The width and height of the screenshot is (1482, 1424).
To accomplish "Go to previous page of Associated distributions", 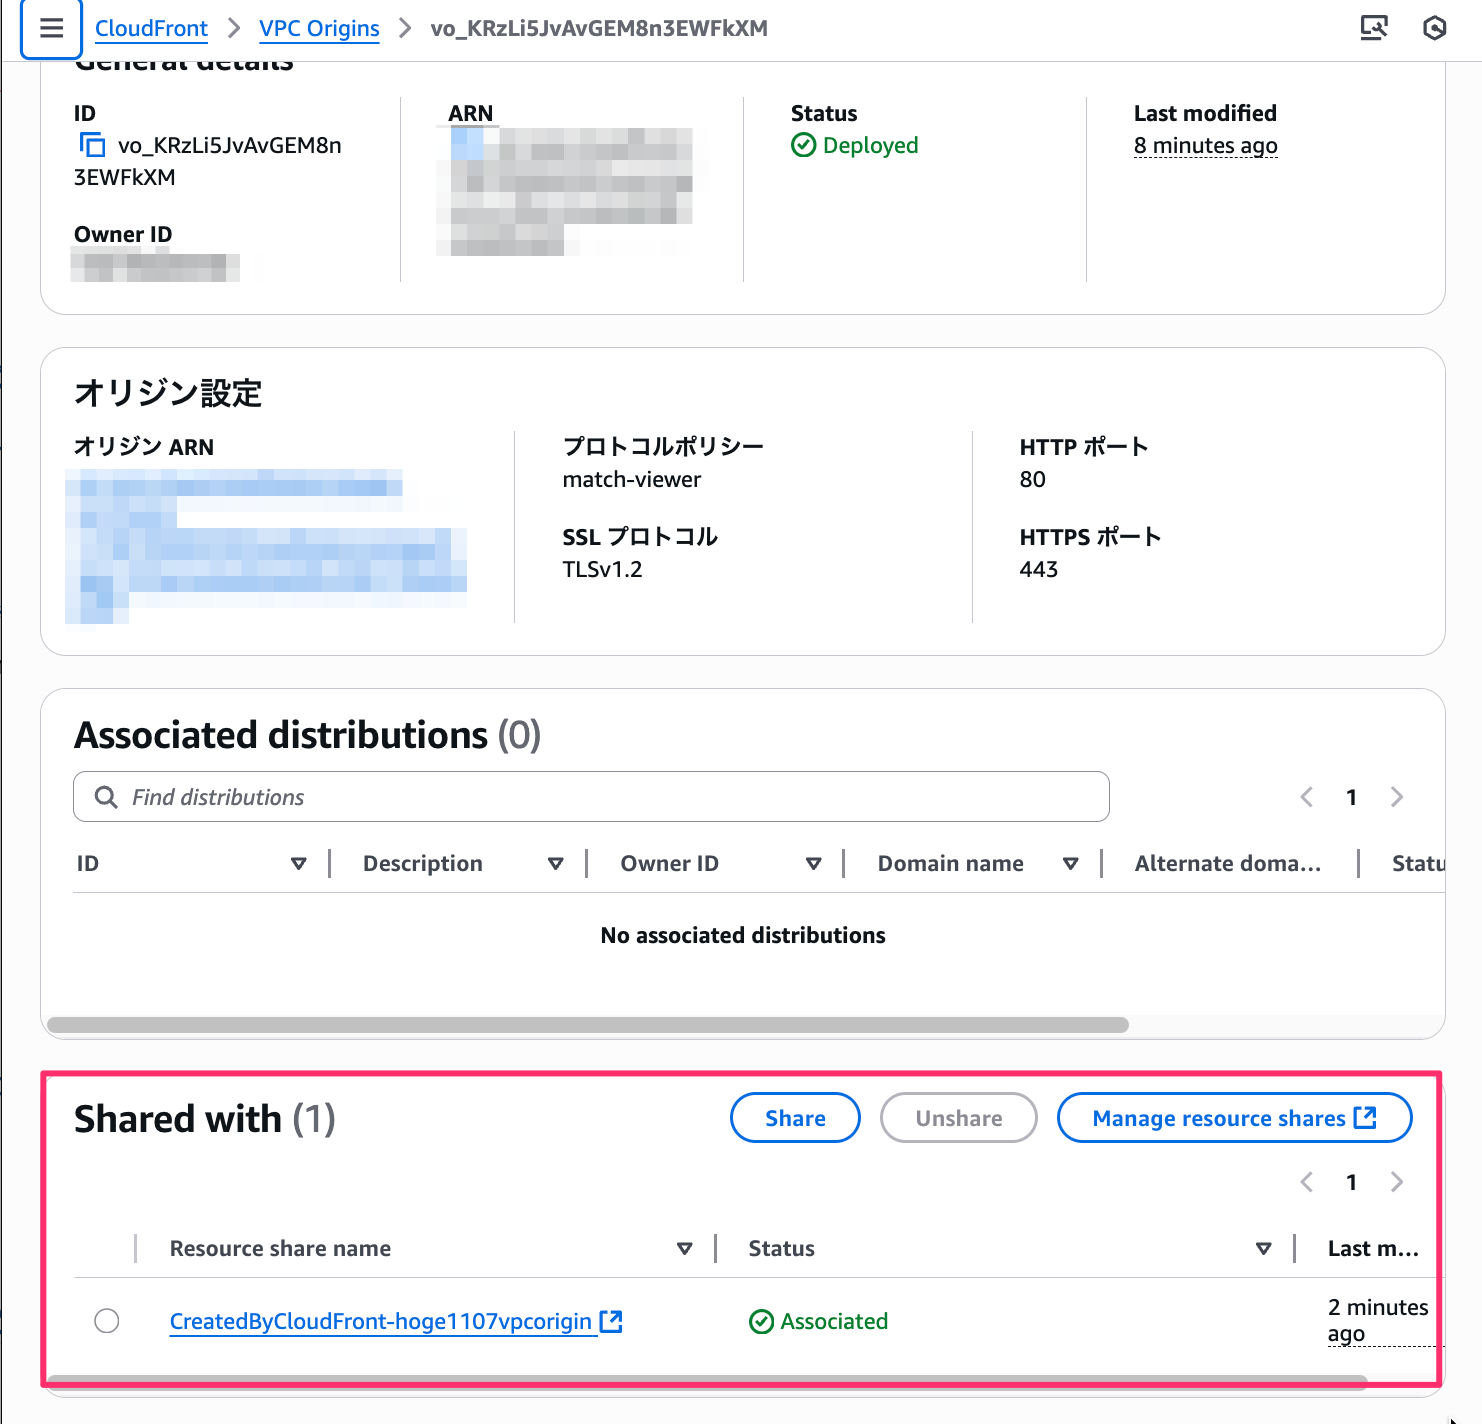I will click(x=1306, y=797).
